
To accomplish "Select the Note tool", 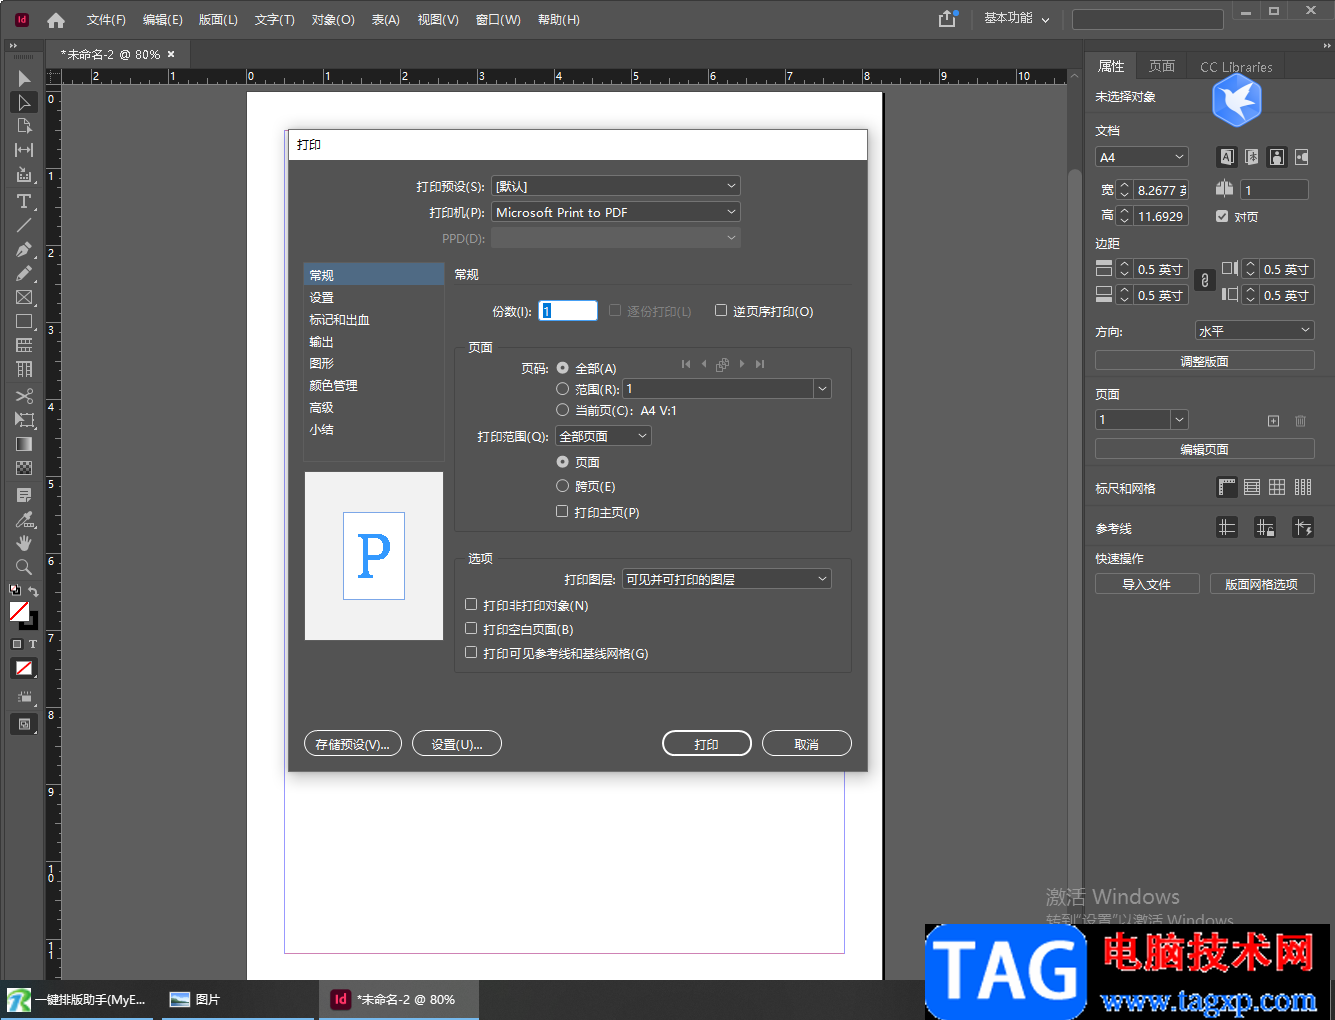I will pyautogui.click(x=24, y=495).
